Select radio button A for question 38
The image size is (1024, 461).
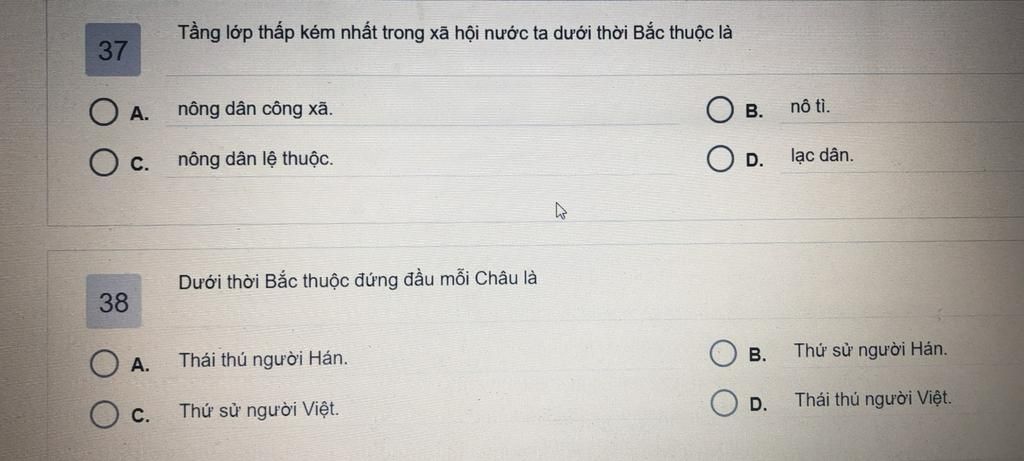pos(104,363)
